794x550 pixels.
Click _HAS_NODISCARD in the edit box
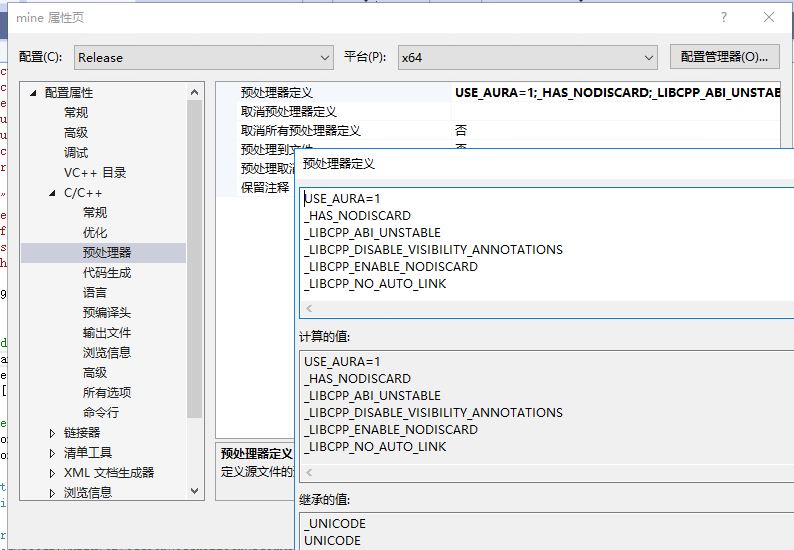358,216
